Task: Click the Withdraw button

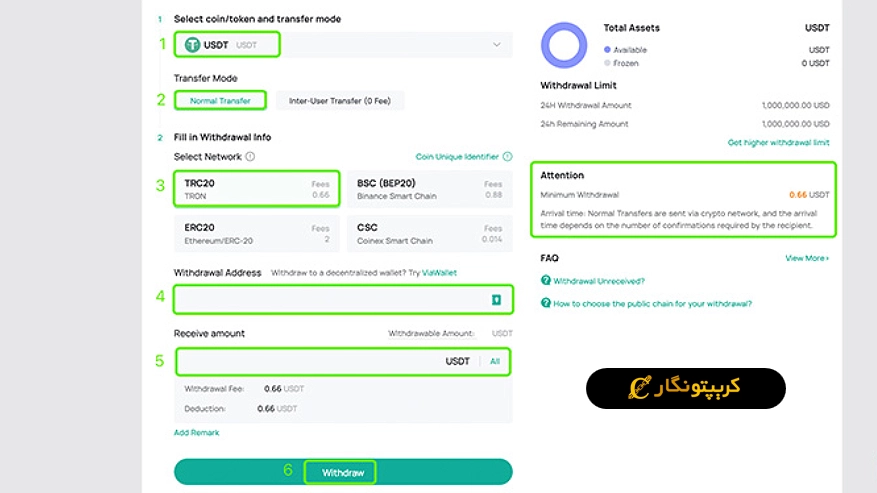Action: (343, 472)
